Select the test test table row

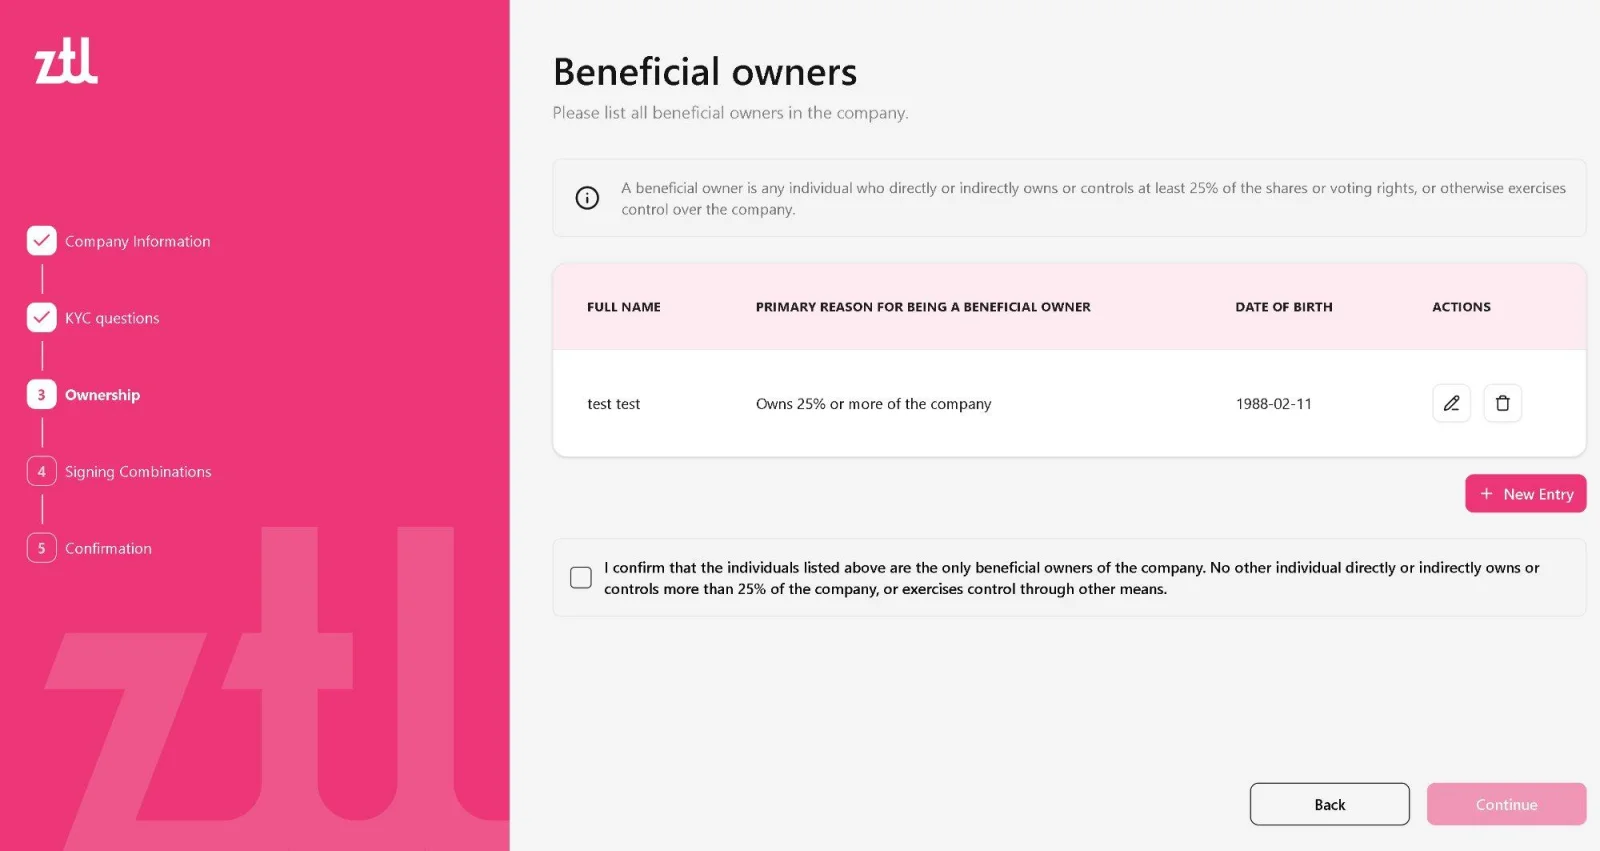1069,403
